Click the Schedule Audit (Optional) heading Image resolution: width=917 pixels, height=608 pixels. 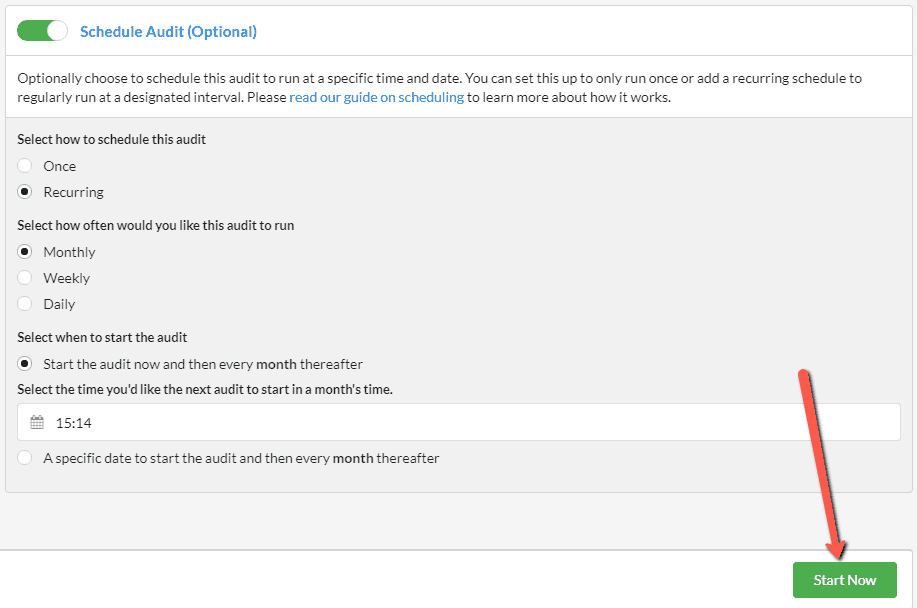[x=168, y=32]
